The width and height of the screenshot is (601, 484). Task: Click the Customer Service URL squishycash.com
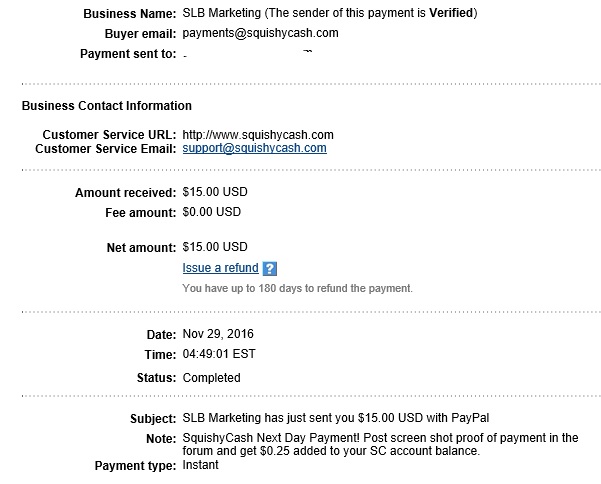pos(257,134)
